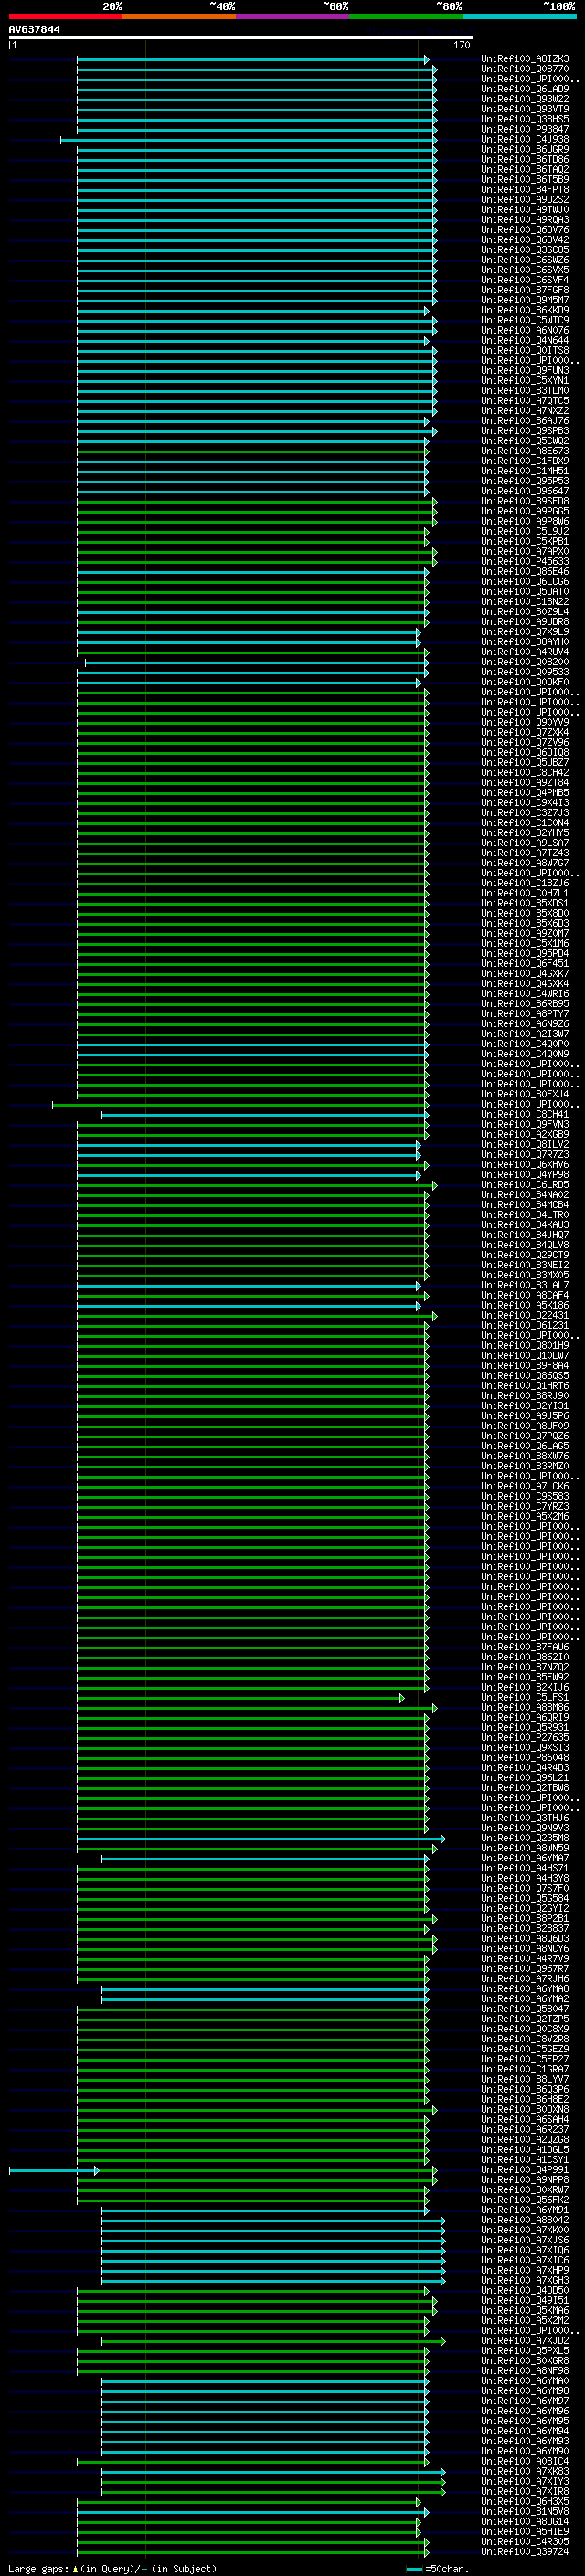Select UniRef100_O22431 entry
The image size is (585, 2576).
[525, 1316]
